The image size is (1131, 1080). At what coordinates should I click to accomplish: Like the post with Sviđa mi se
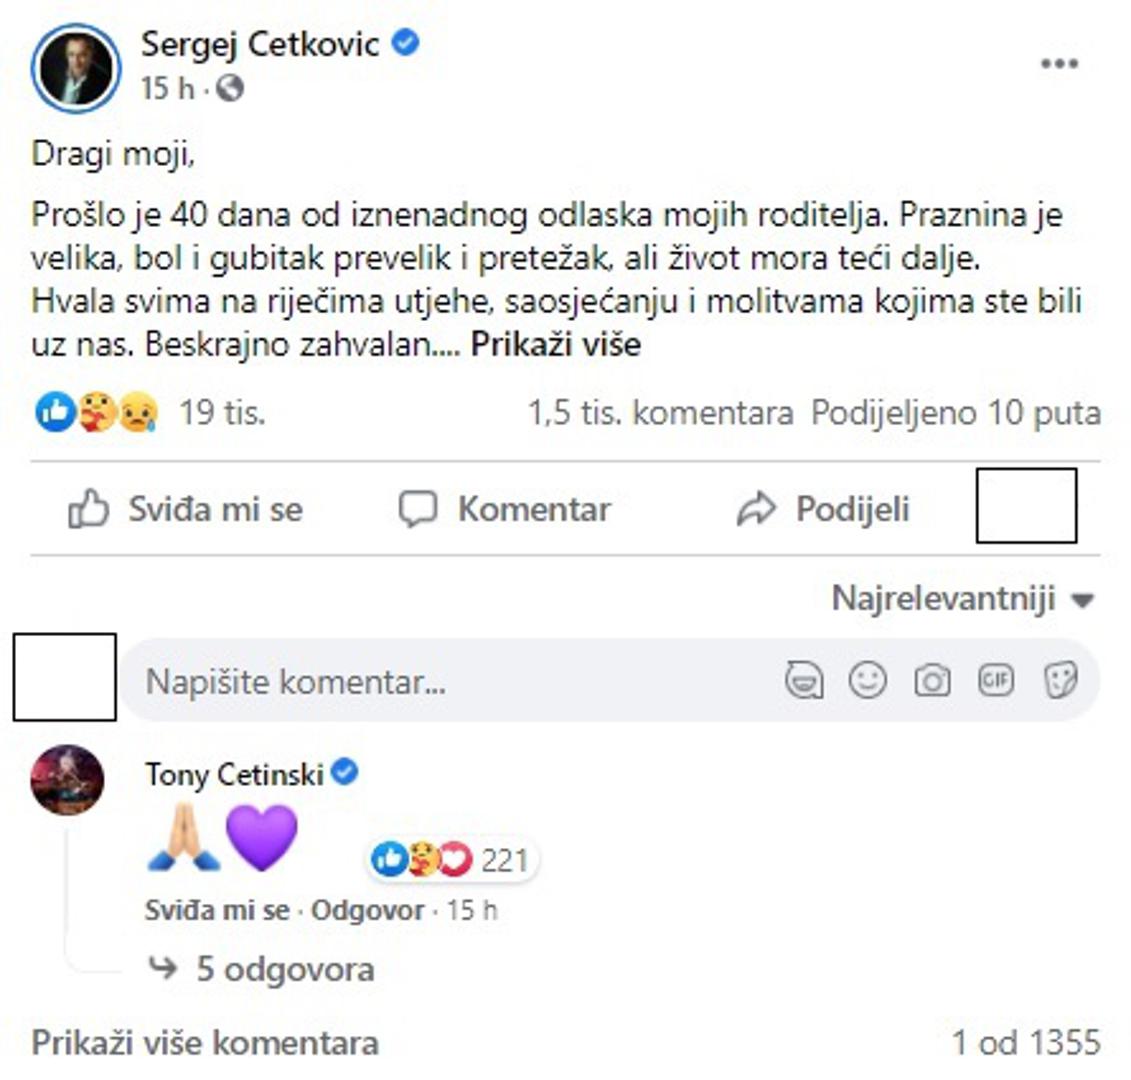186,509
